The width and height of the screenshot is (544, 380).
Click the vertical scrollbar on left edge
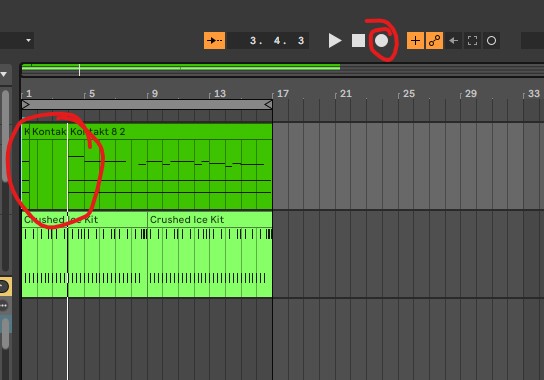(5, 135)
